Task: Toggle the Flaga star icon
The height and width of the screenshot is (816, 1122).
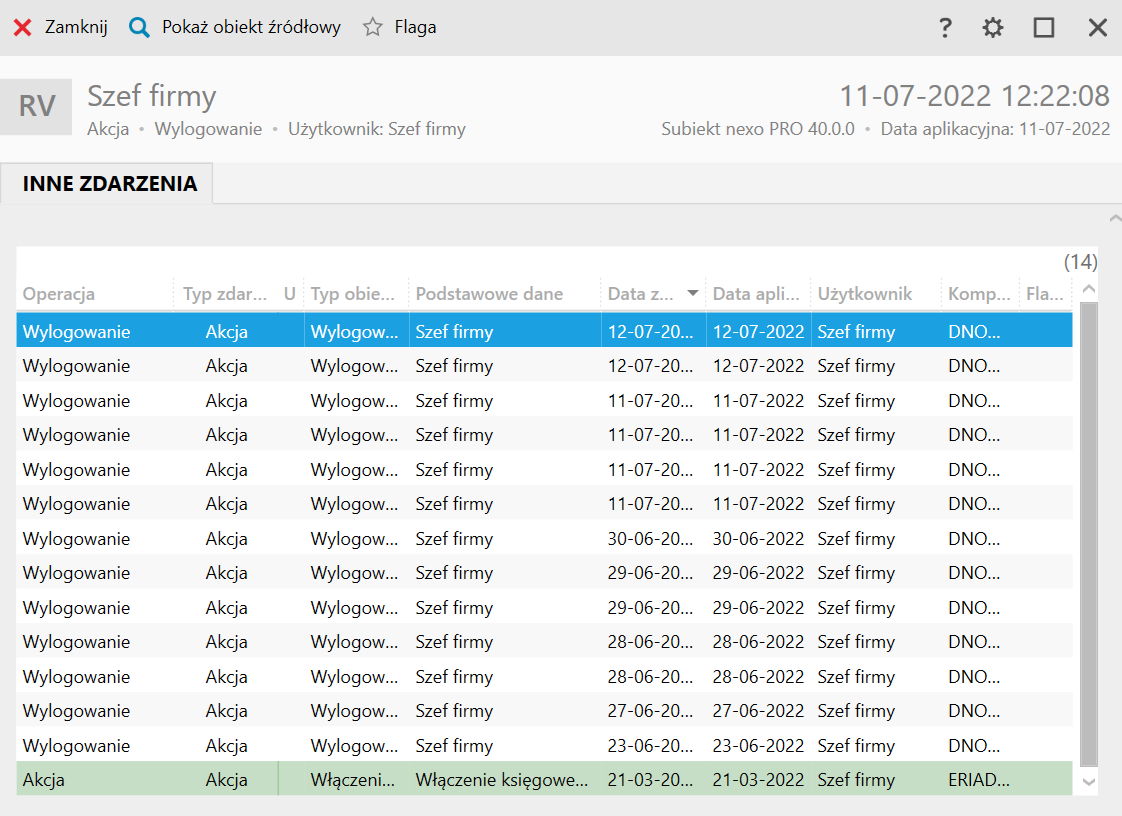Action: pos(373,28)
